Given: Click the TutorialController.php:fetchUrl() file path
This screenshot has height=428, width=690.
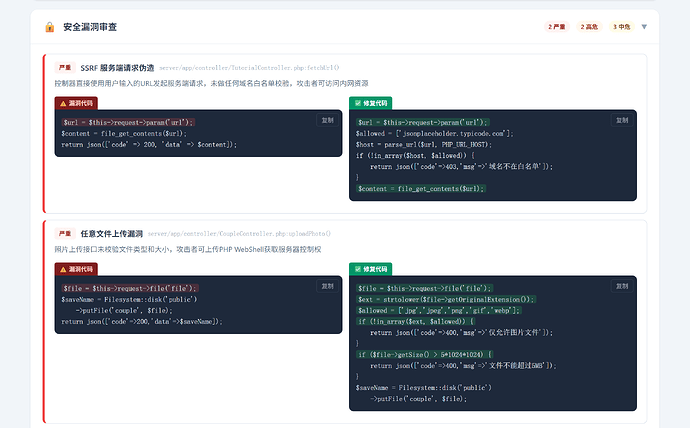Looking at the screenshot, I should coord(249,68).
